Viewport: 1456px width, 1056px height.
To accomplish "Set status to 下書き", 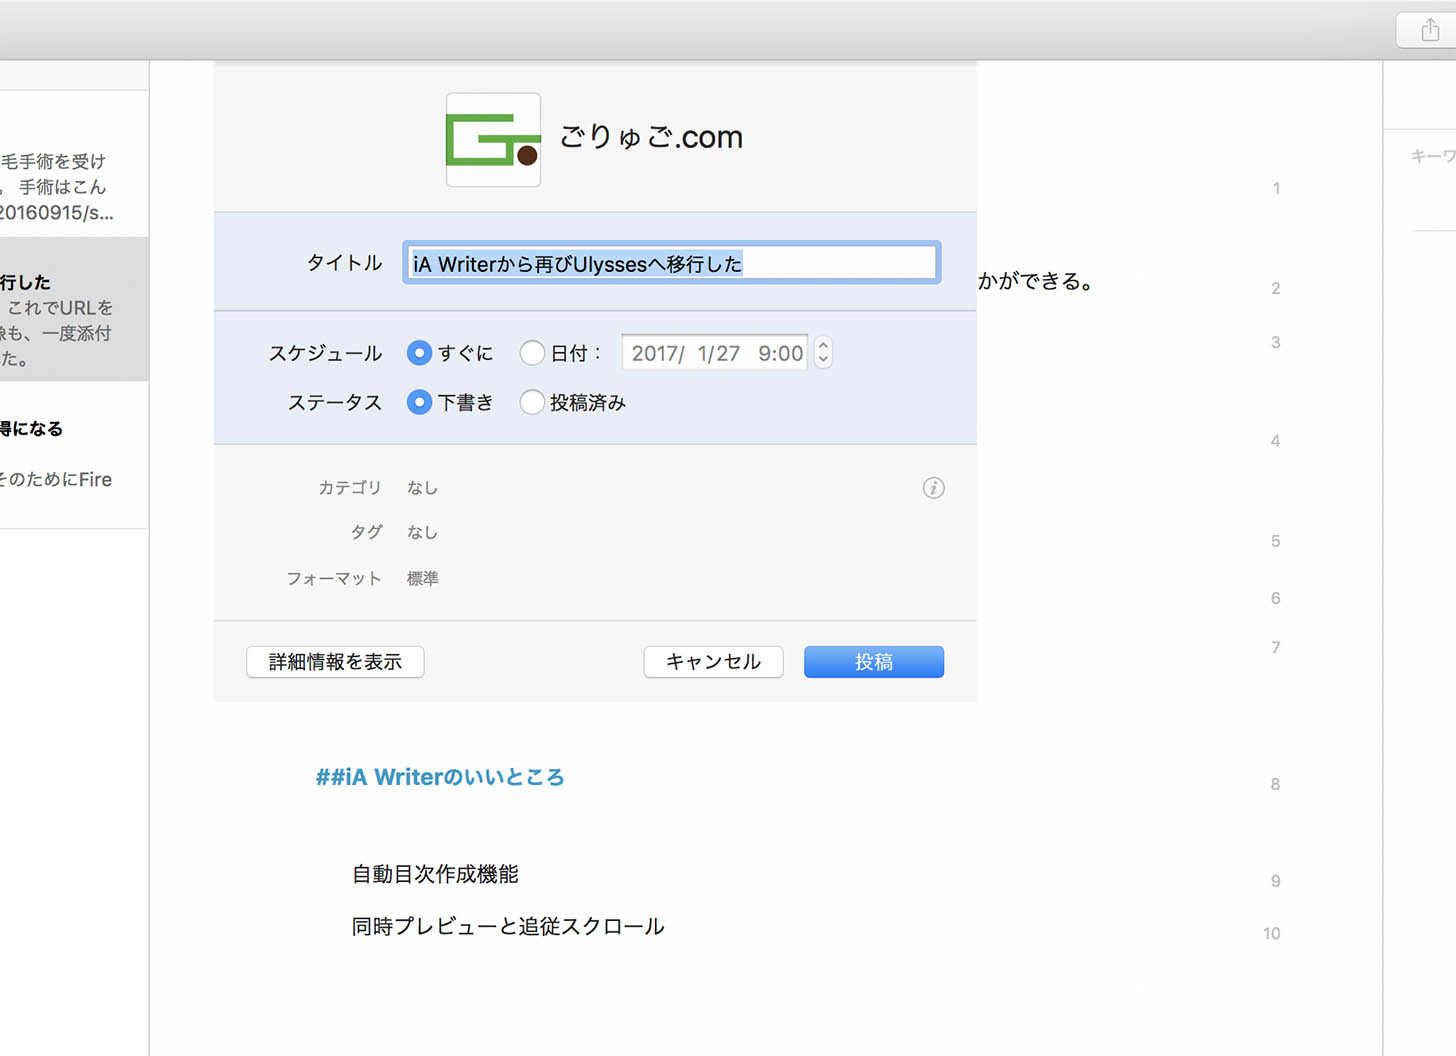I will [419, 402].
